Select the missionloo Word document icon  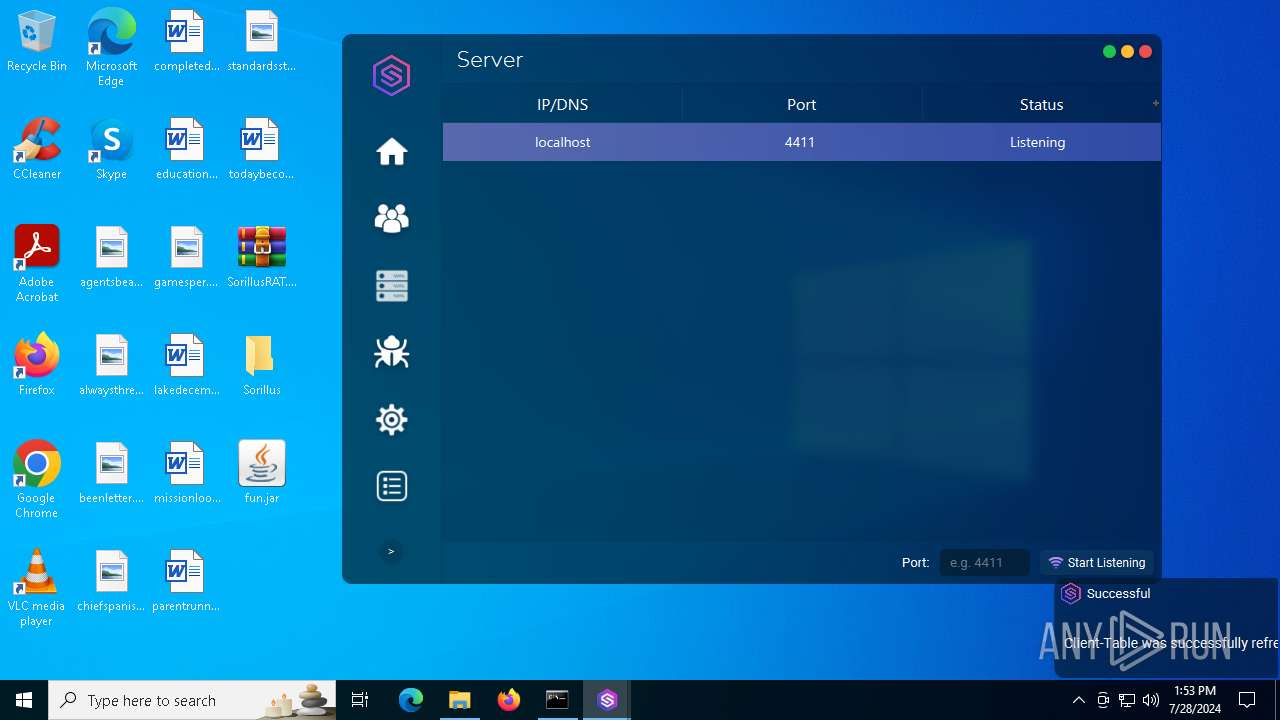click(186, 473)
